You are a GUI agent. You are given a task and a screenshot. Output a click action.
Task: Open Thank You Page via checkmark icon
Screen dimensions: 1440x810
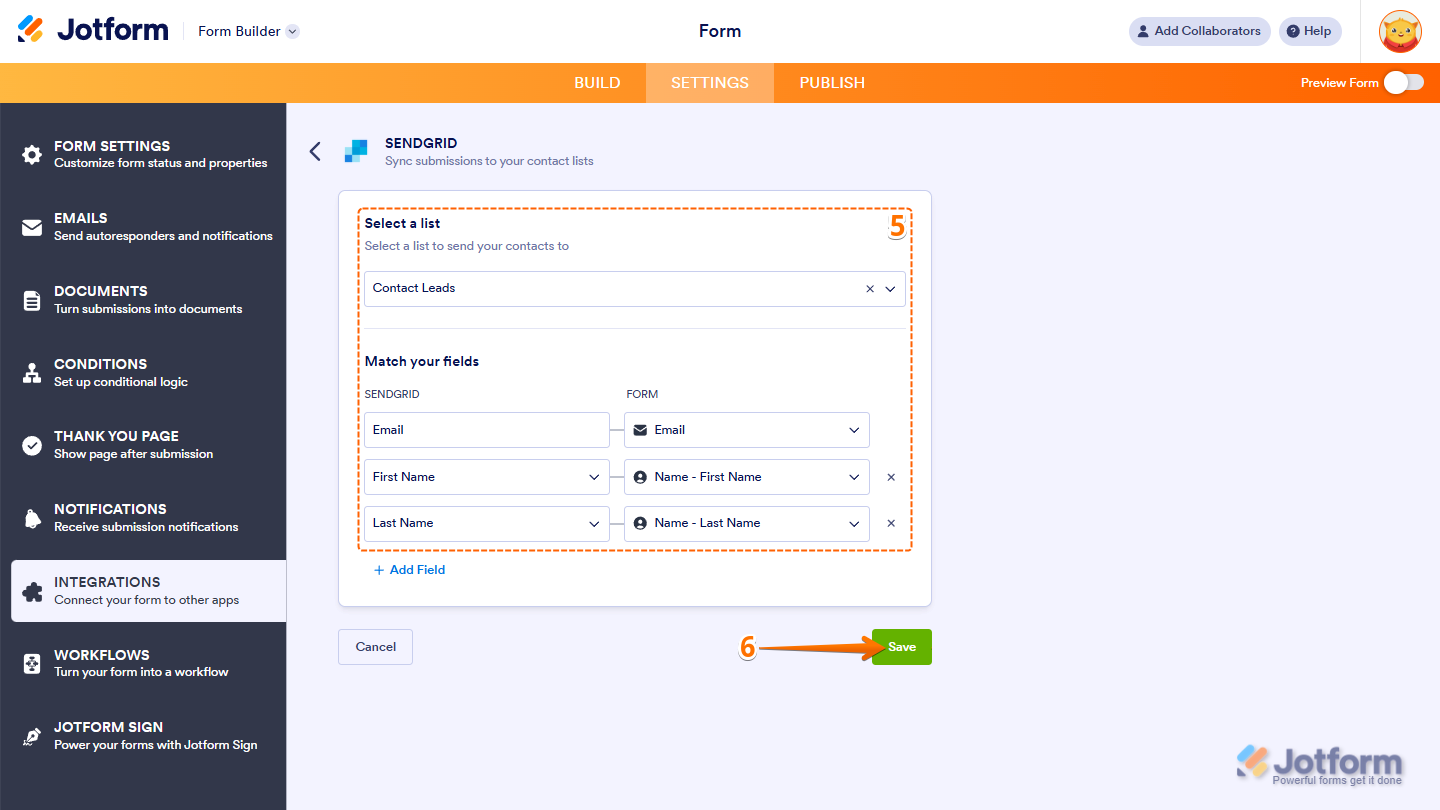[x=30, y=443]
